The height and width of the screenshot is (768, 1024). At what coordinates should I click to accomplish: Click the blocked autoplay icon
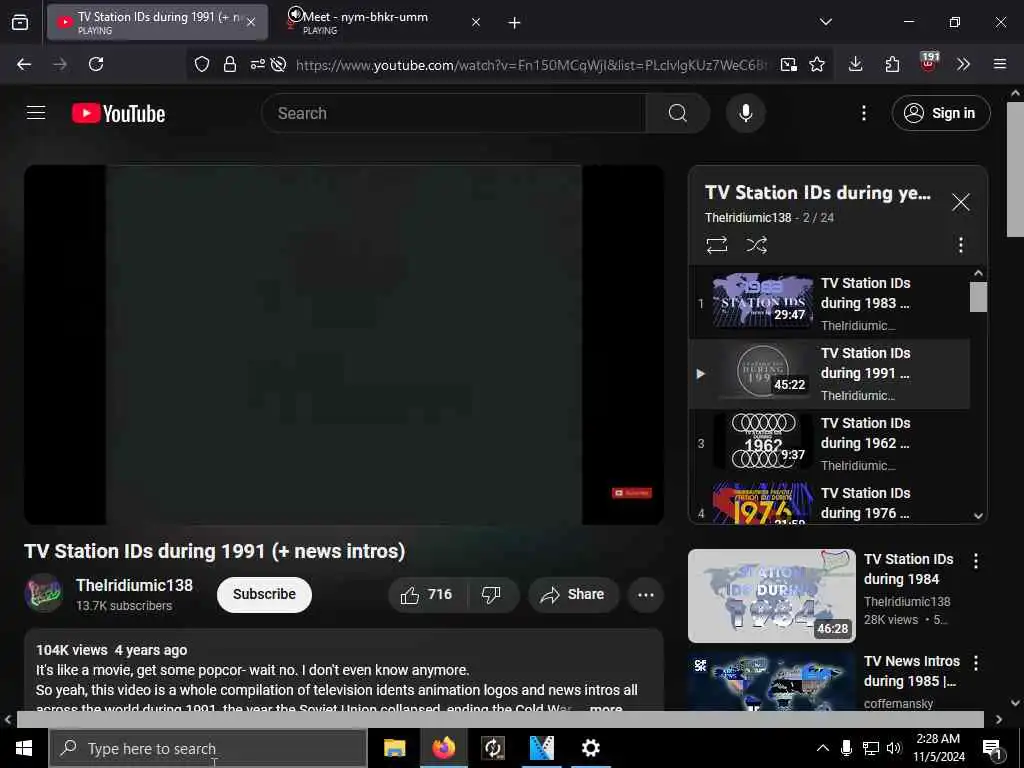278,64
